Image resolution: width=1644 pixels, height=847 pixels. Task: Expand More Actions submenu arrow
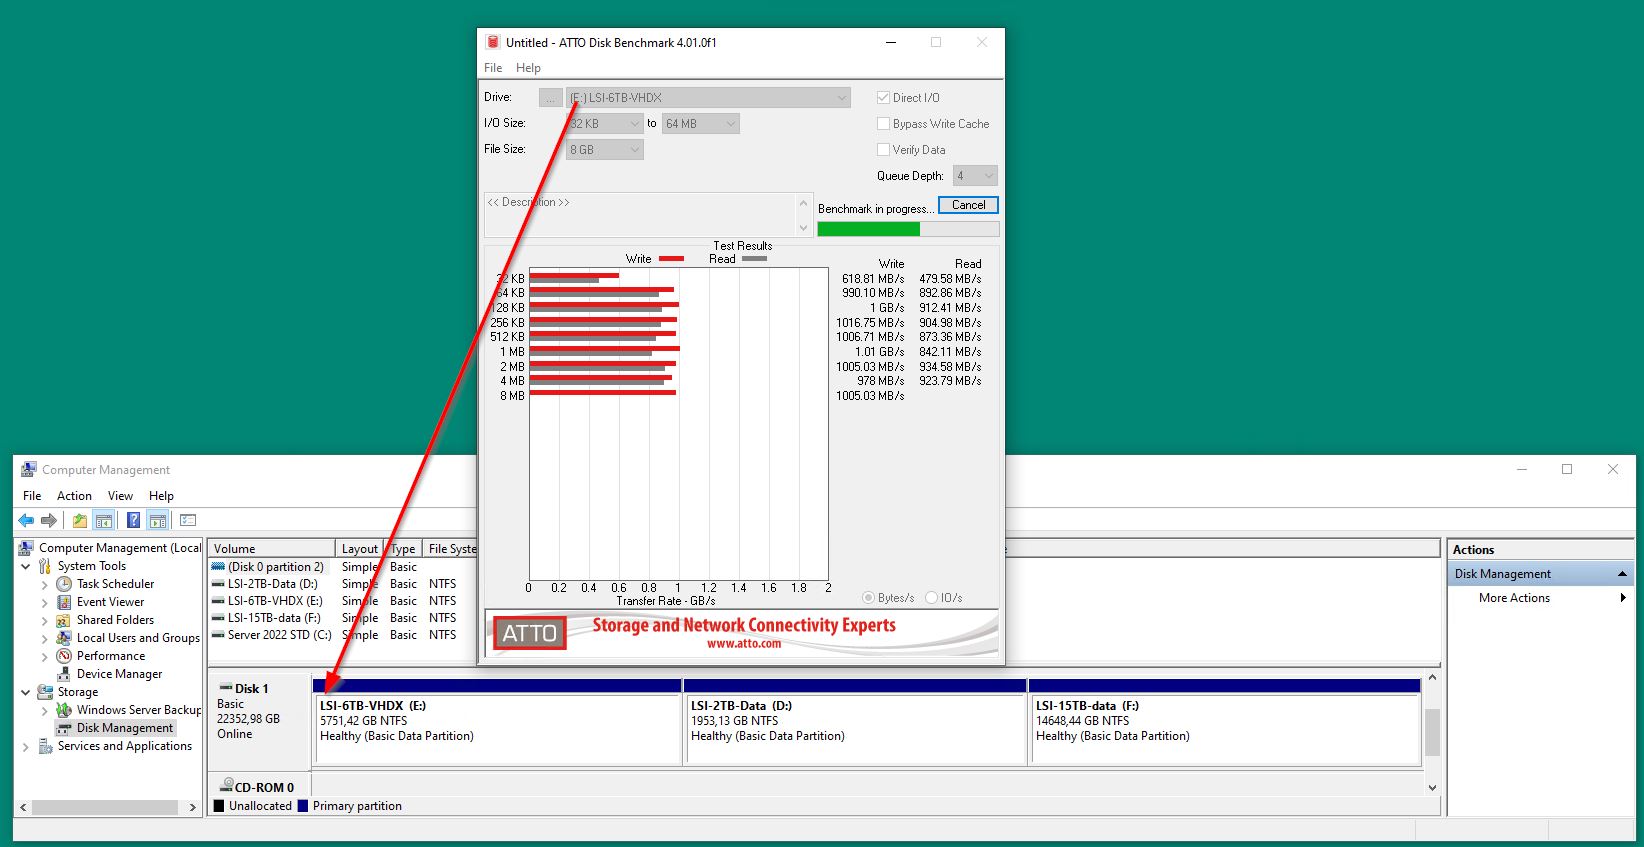[x=1623, y=598]
